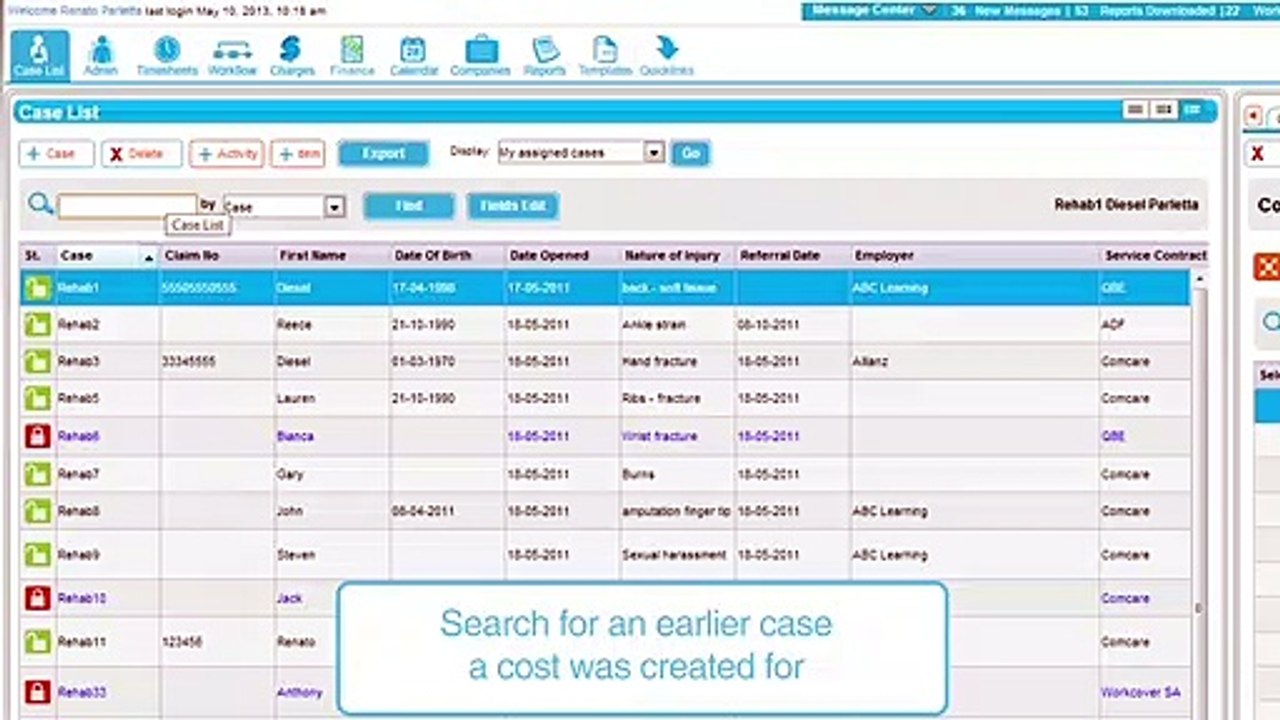
Task: Click the green status icon for Rehab8
Action: click(37, 511)
